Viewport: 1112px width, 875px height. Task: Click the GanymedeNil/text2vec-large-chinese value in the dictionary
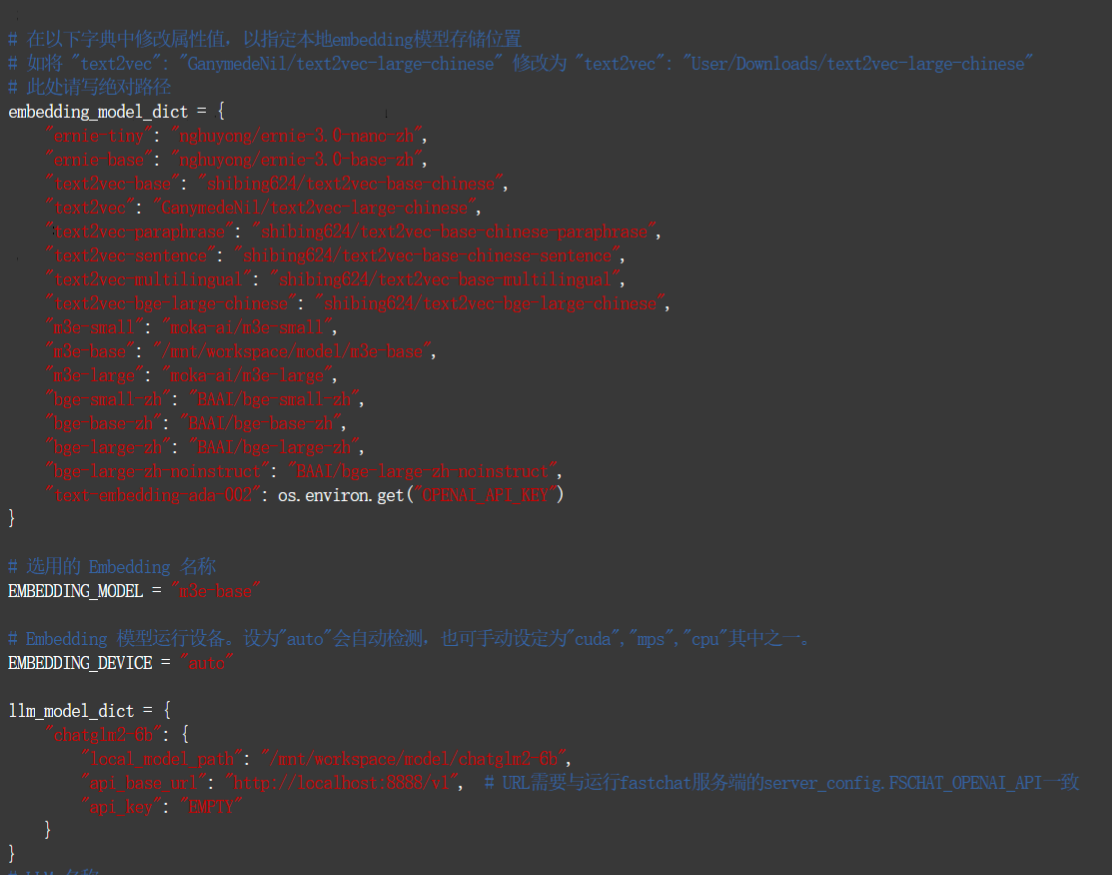point(316,207)
